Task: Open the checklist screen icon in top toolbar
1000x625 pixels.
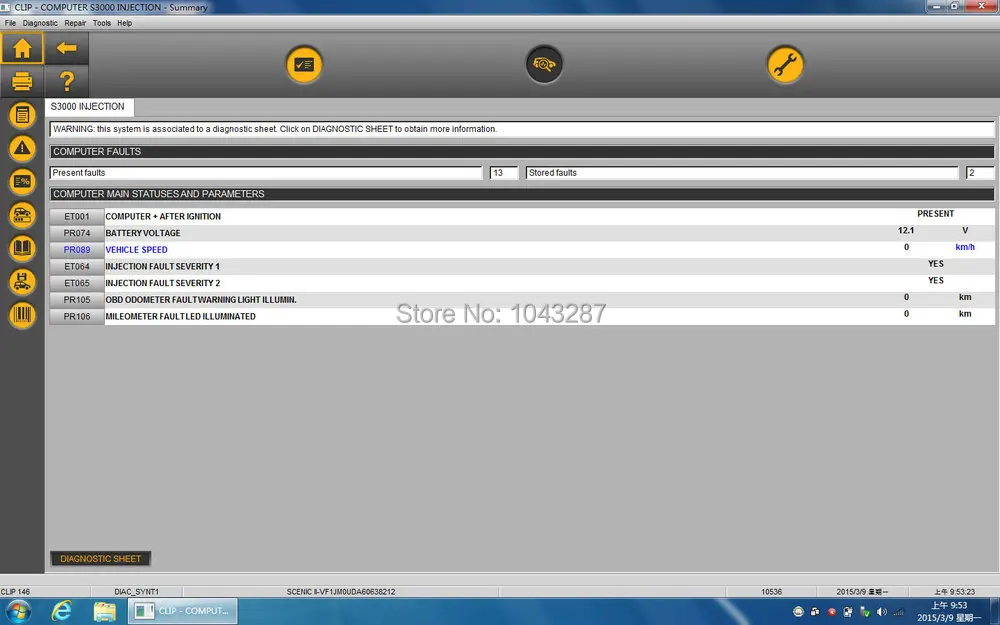Action: (x=304, y=64)
